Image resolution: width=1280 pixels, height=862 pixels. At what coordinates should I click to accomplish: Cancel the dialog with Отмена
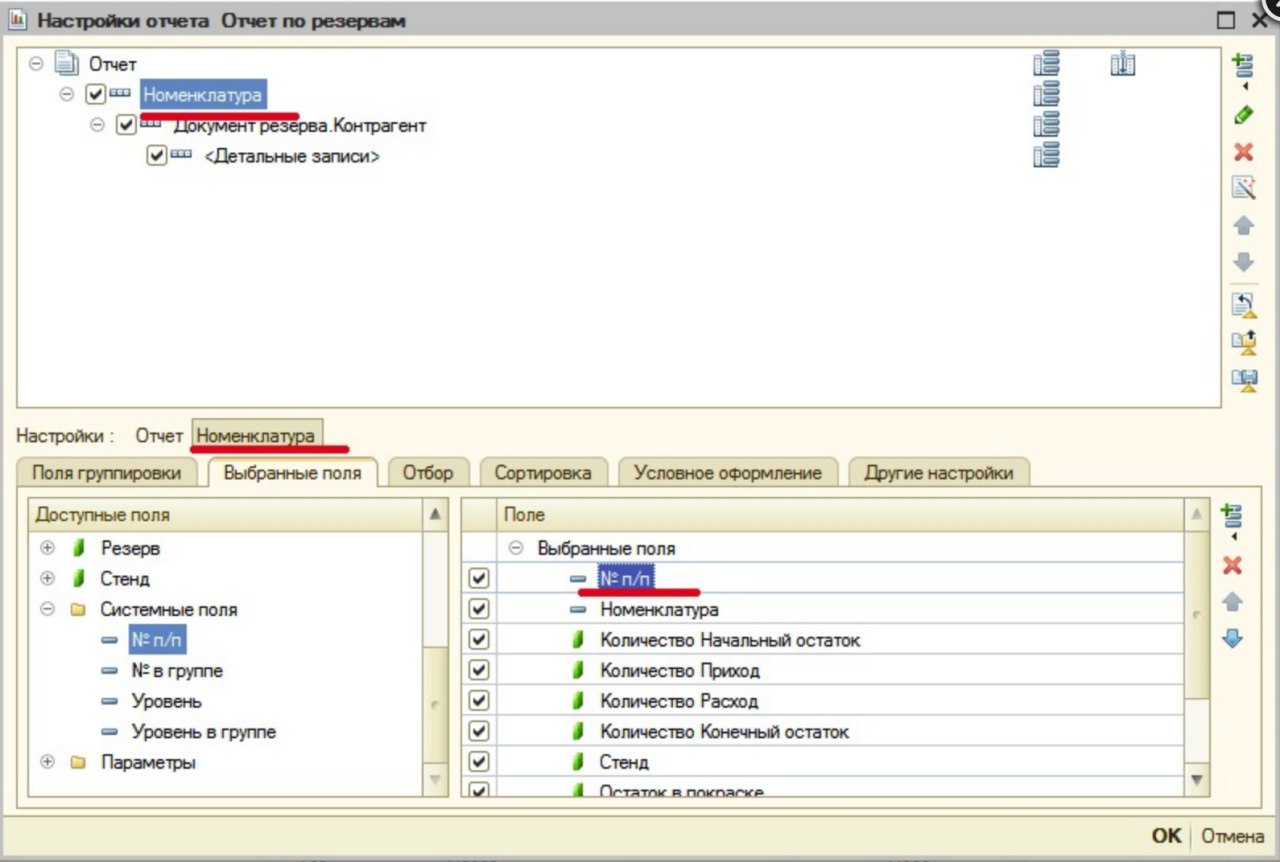coord(1233,836)
